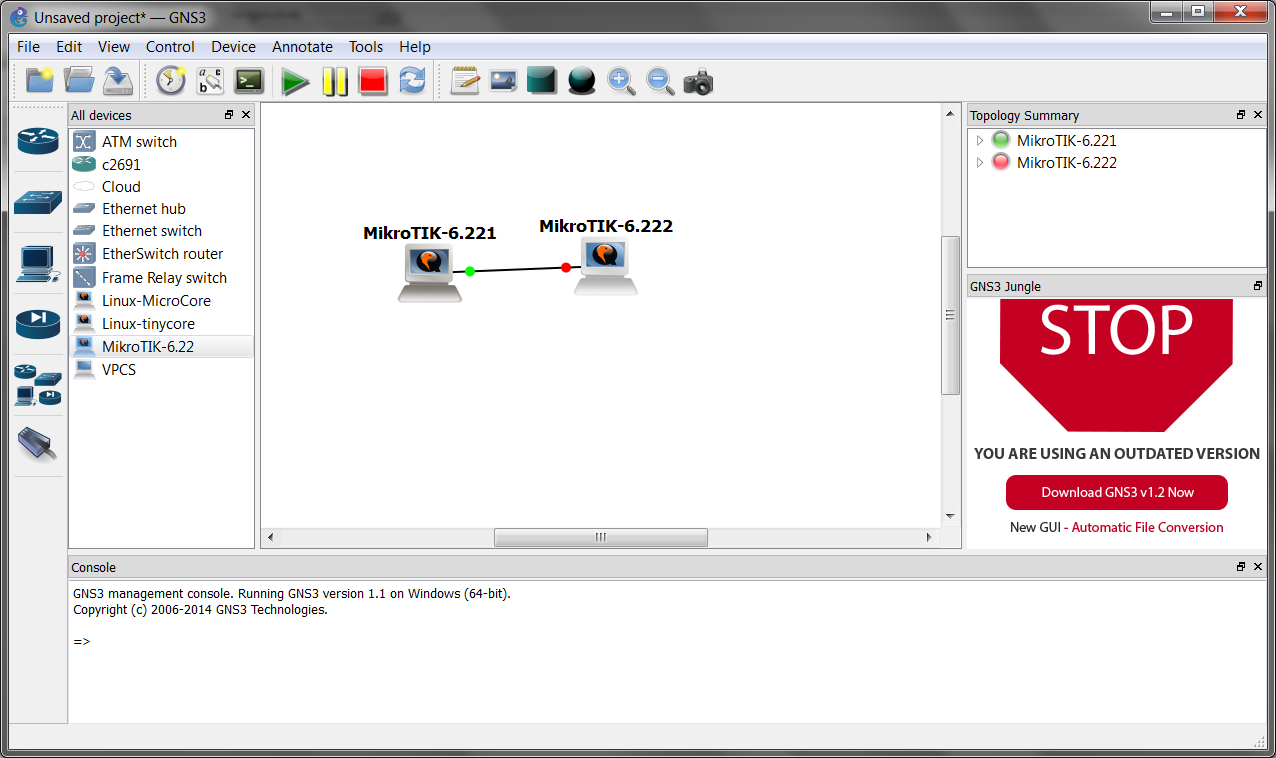Open the Device menu
The height and width of the screenshot is (758, 1276).
tap(233, 46)
